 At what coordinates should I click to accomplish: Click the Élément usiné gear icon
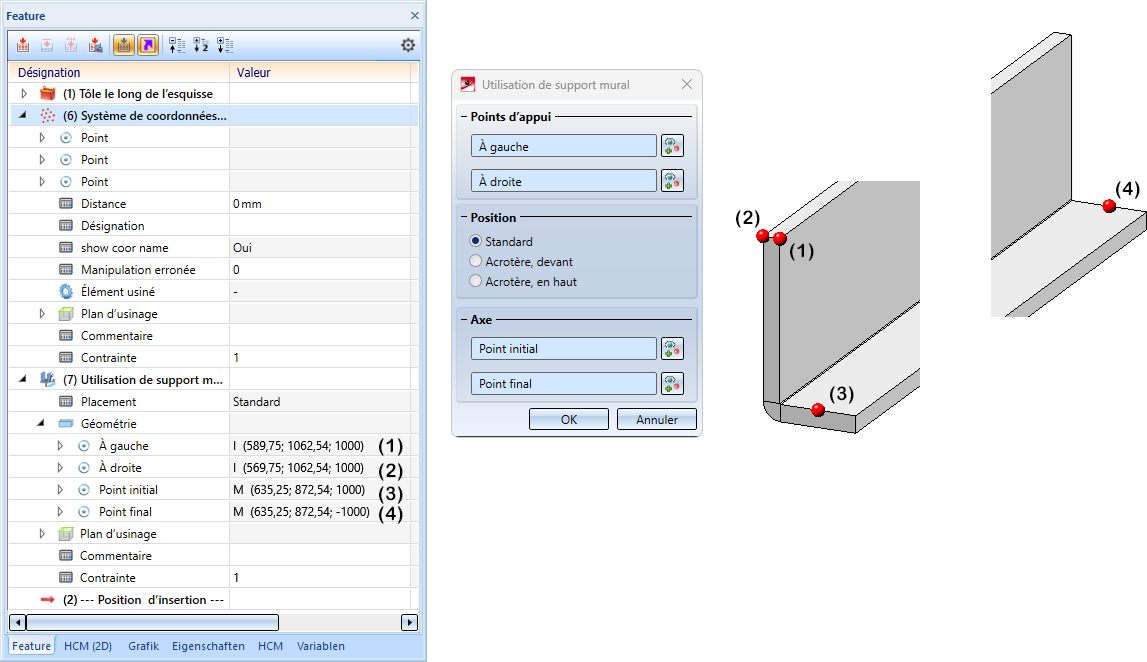coord(66,291)
